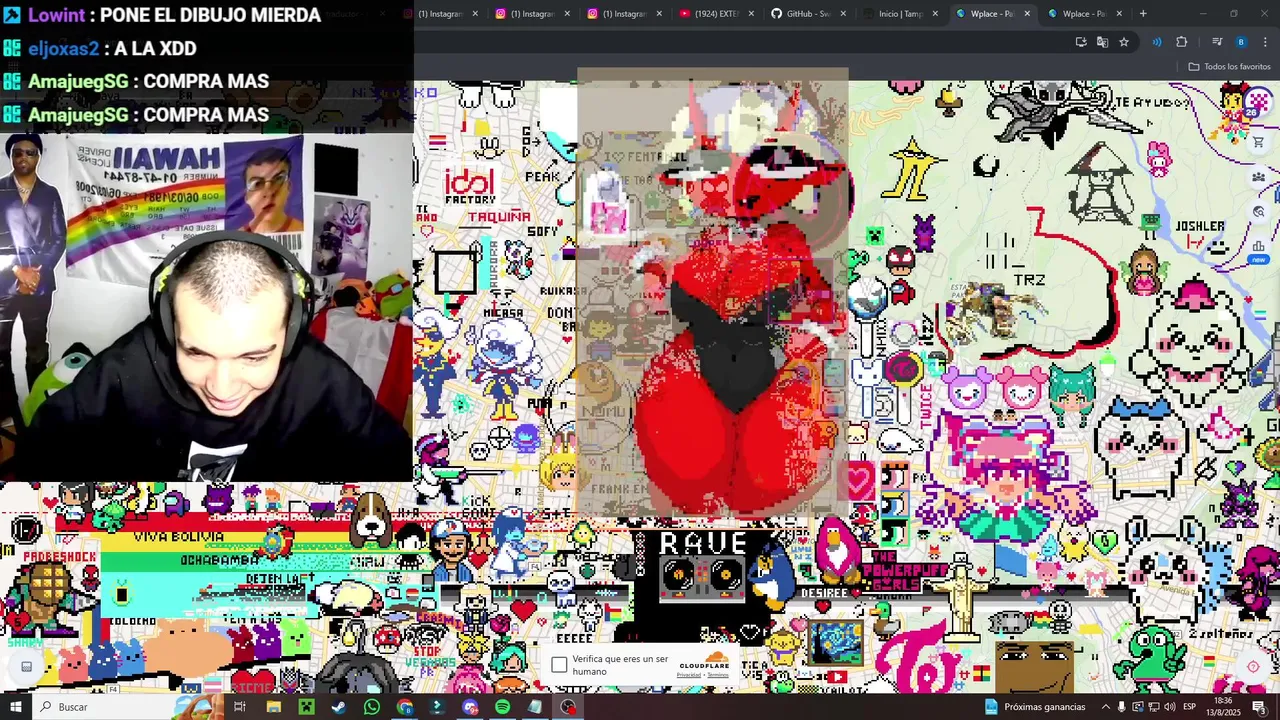
Task: Switch the ESP keyboard language indicator
Action: (1190, 707)
